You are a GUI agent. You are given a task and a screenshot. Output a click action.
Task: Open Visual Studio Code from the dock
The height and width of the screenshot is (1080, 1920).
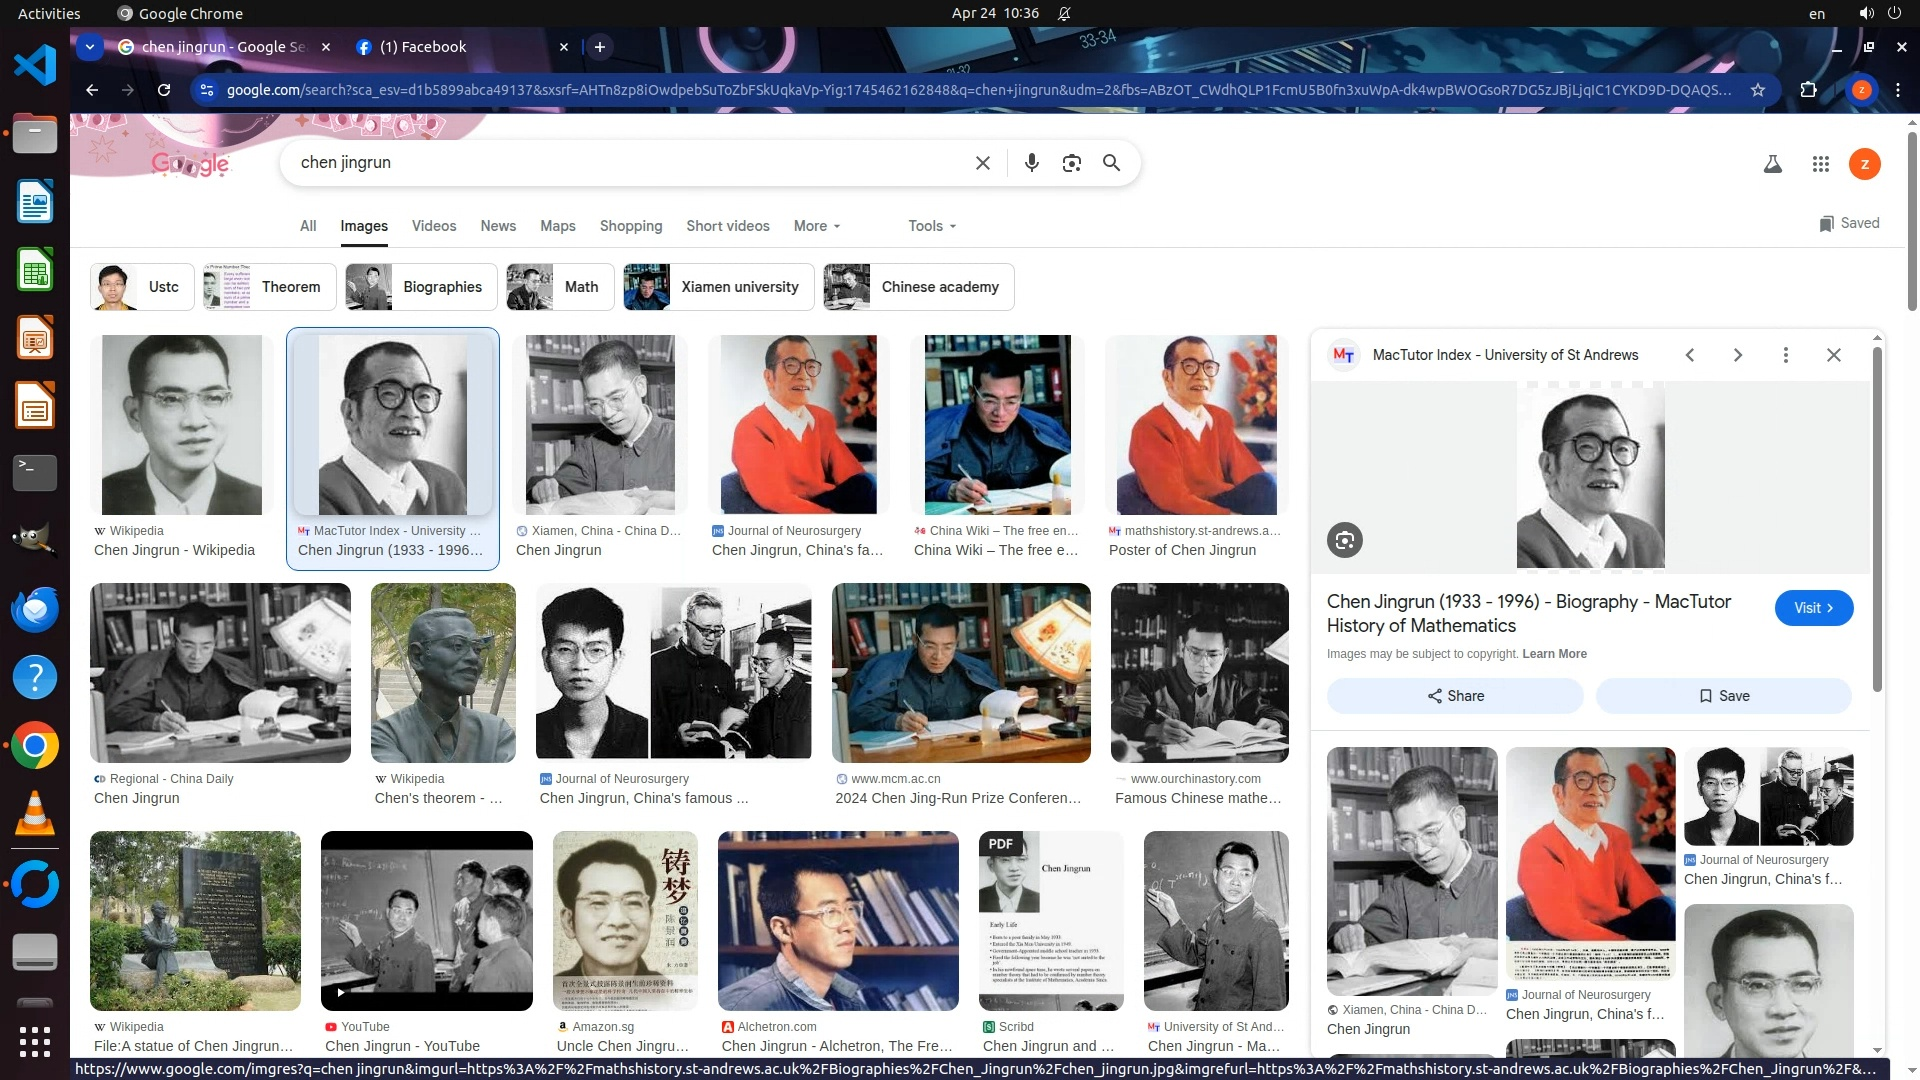tap(35, 65)
